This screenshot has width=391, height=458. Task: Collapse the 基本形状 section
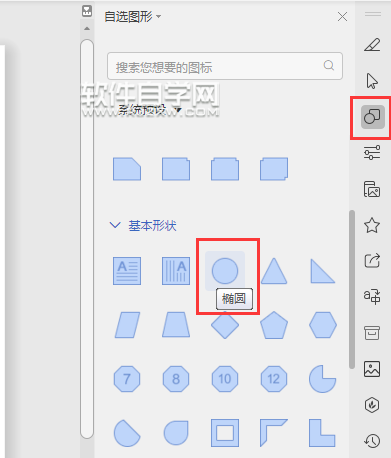(115, 225)
